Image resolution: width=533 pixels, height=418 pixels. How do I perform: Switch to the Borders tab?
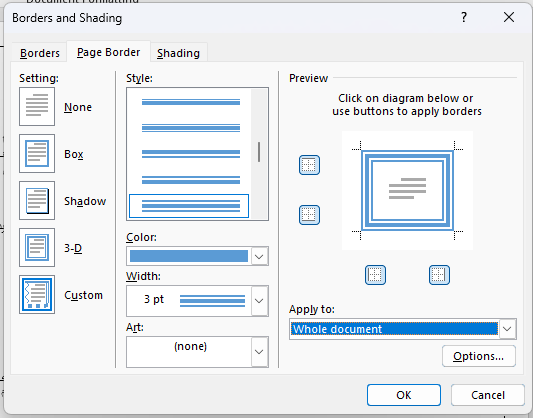point(39,53)
